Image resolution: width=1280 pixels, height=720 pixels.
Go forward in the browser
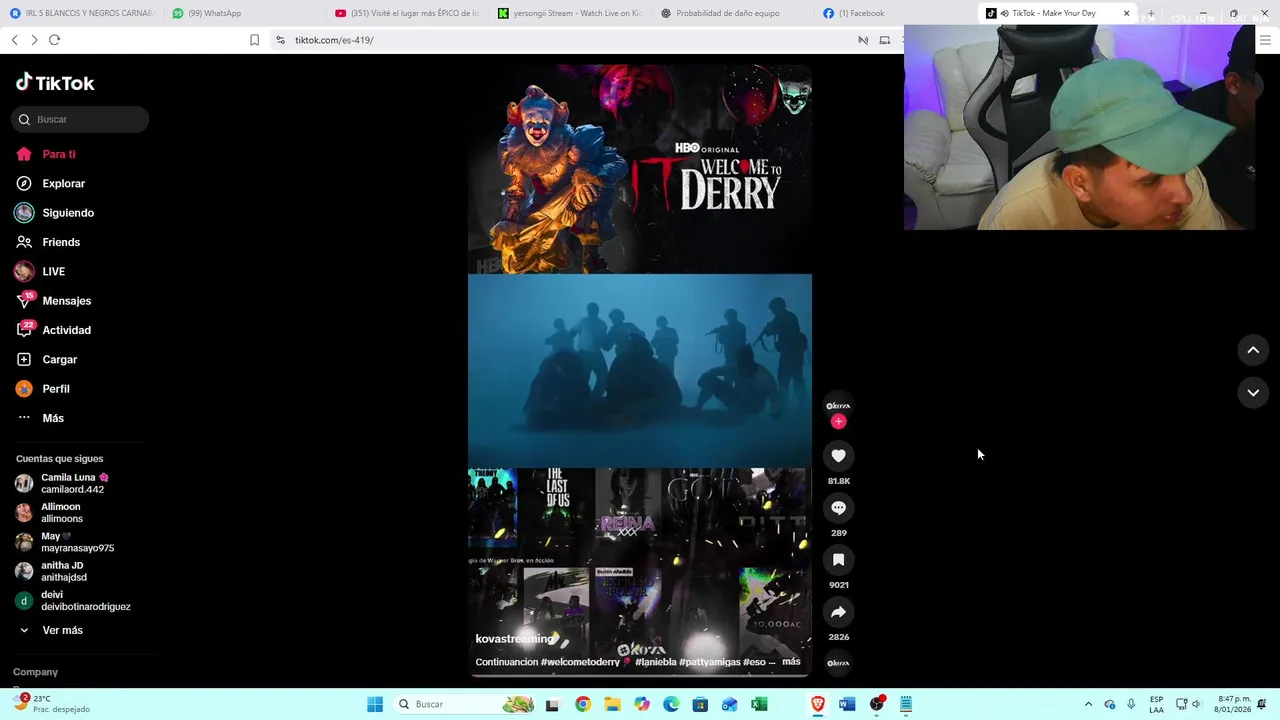pos(34,40)
